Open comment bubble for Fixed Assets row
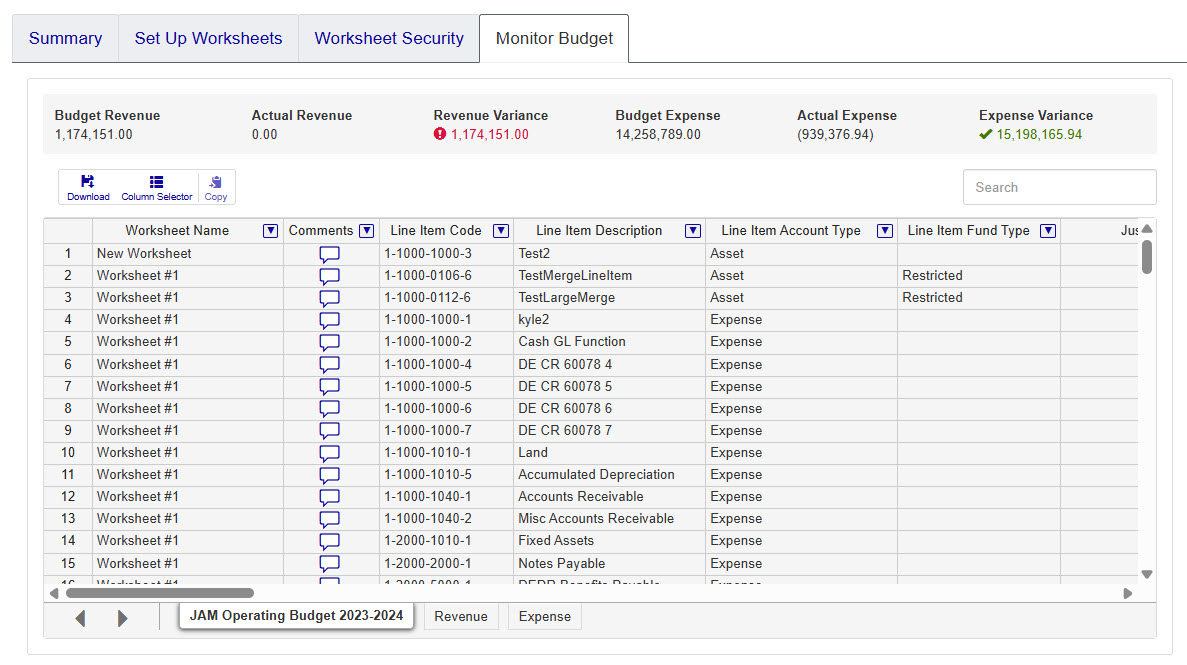1187x665 pixels. tap(330, 541)
